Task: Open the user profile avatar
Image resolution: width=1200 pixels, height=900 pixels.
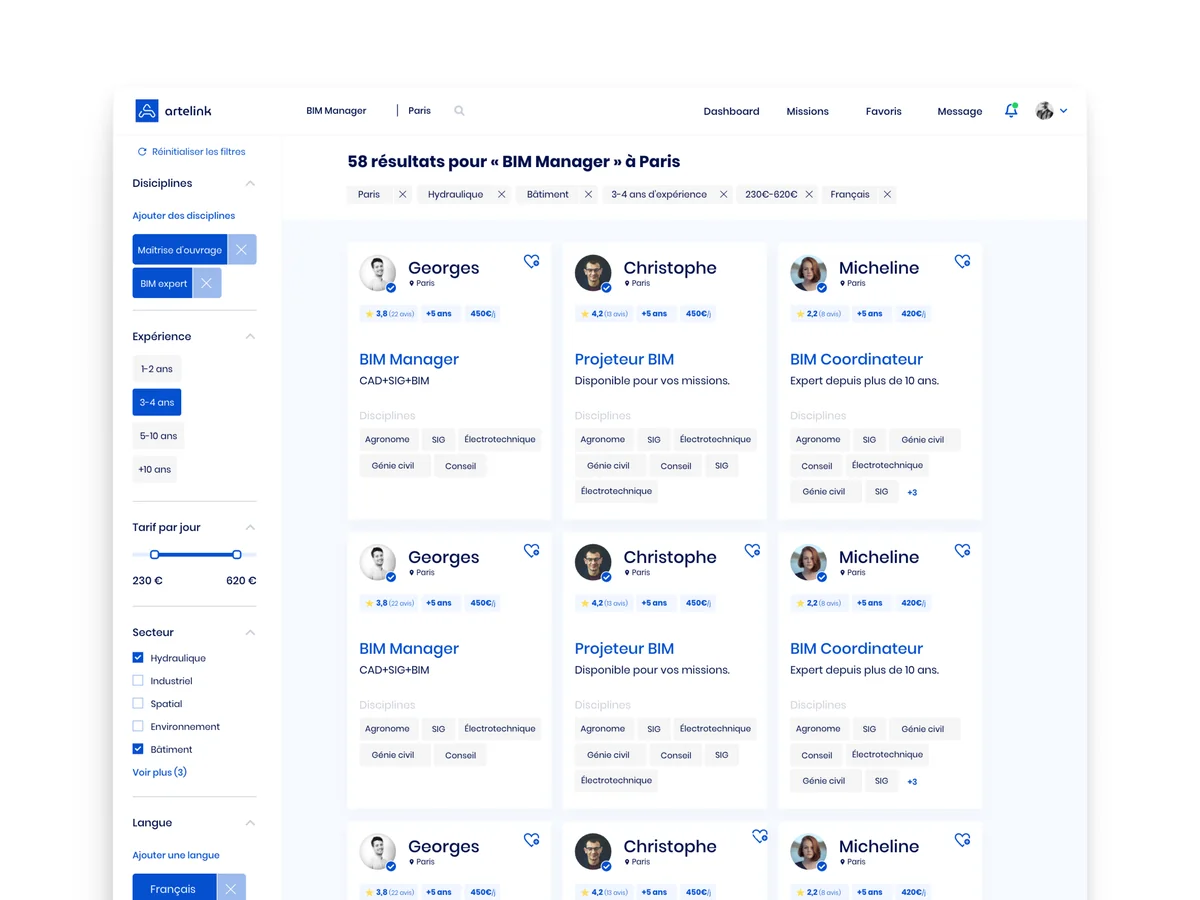Action: point(1045,111)
